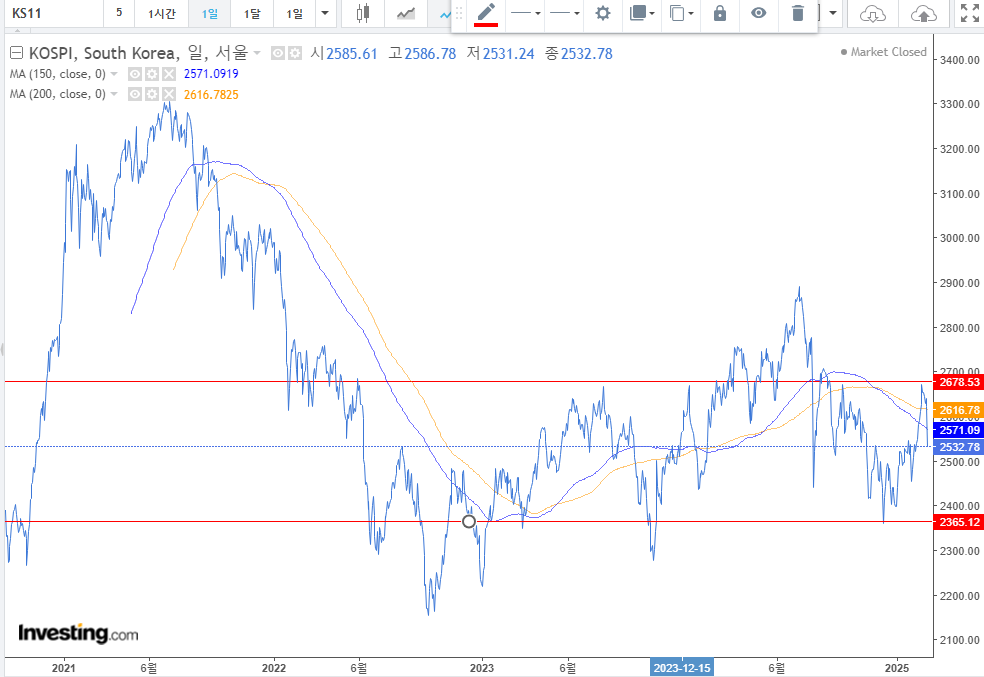
Task: Expand dropdown arrow next to KOSPI 서울 title
Action: (257, 53)
